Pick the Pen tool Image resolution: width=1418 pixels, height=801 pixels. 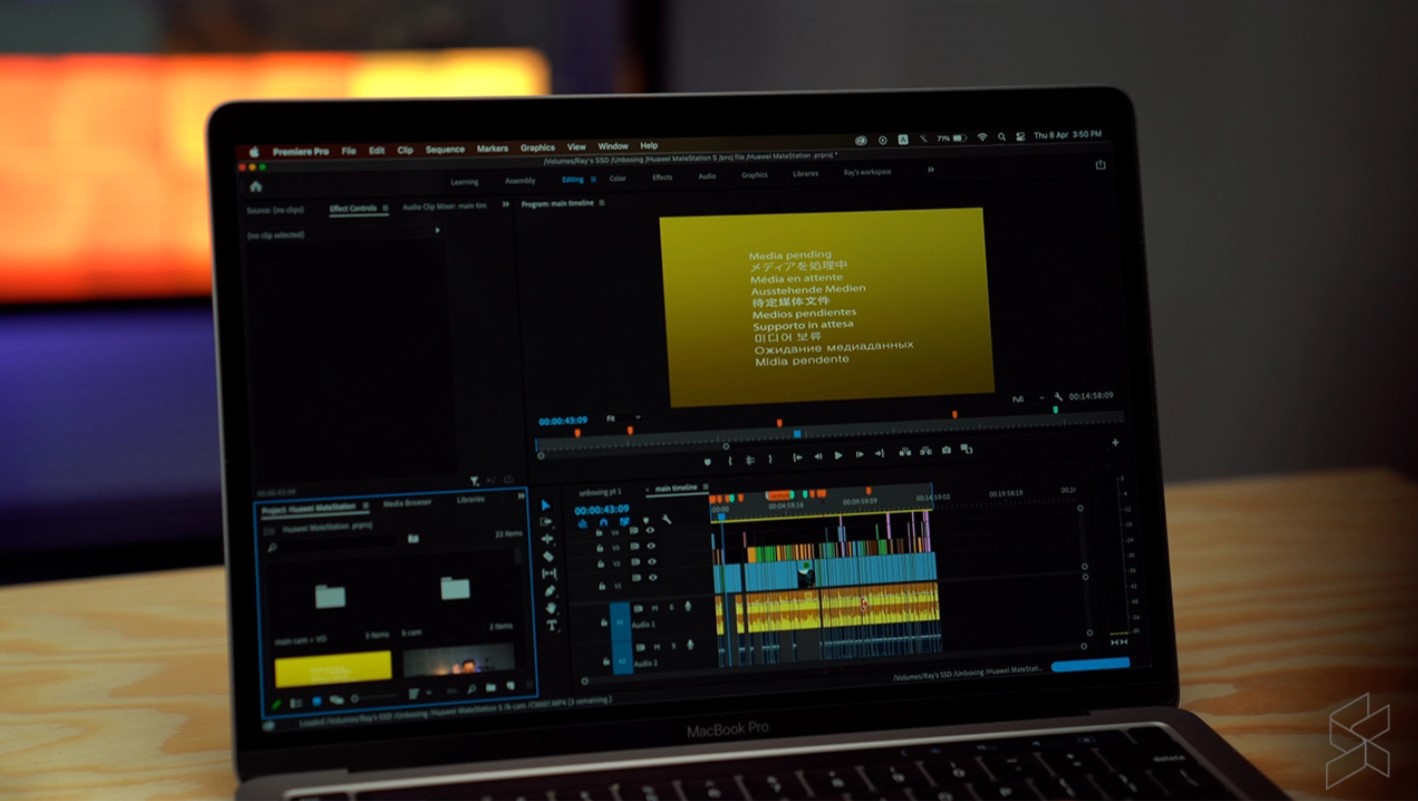(x=549, y=591)
